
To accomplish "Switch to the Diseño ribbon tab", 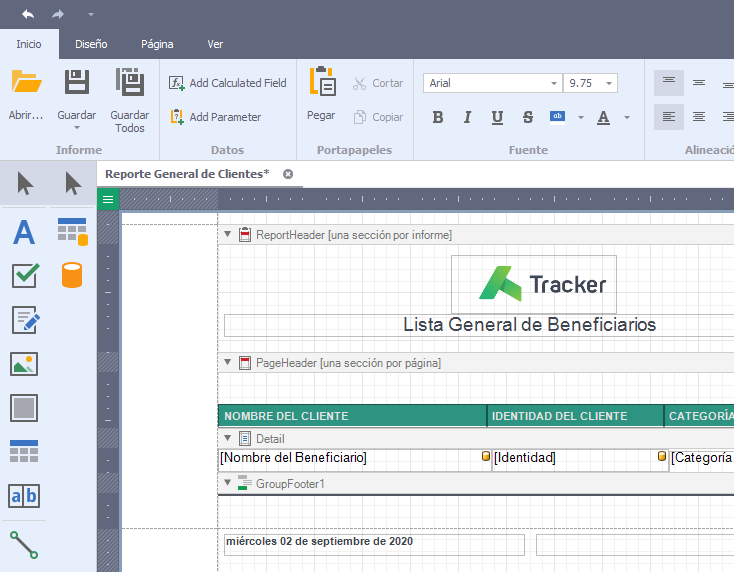I will [91, 44].
